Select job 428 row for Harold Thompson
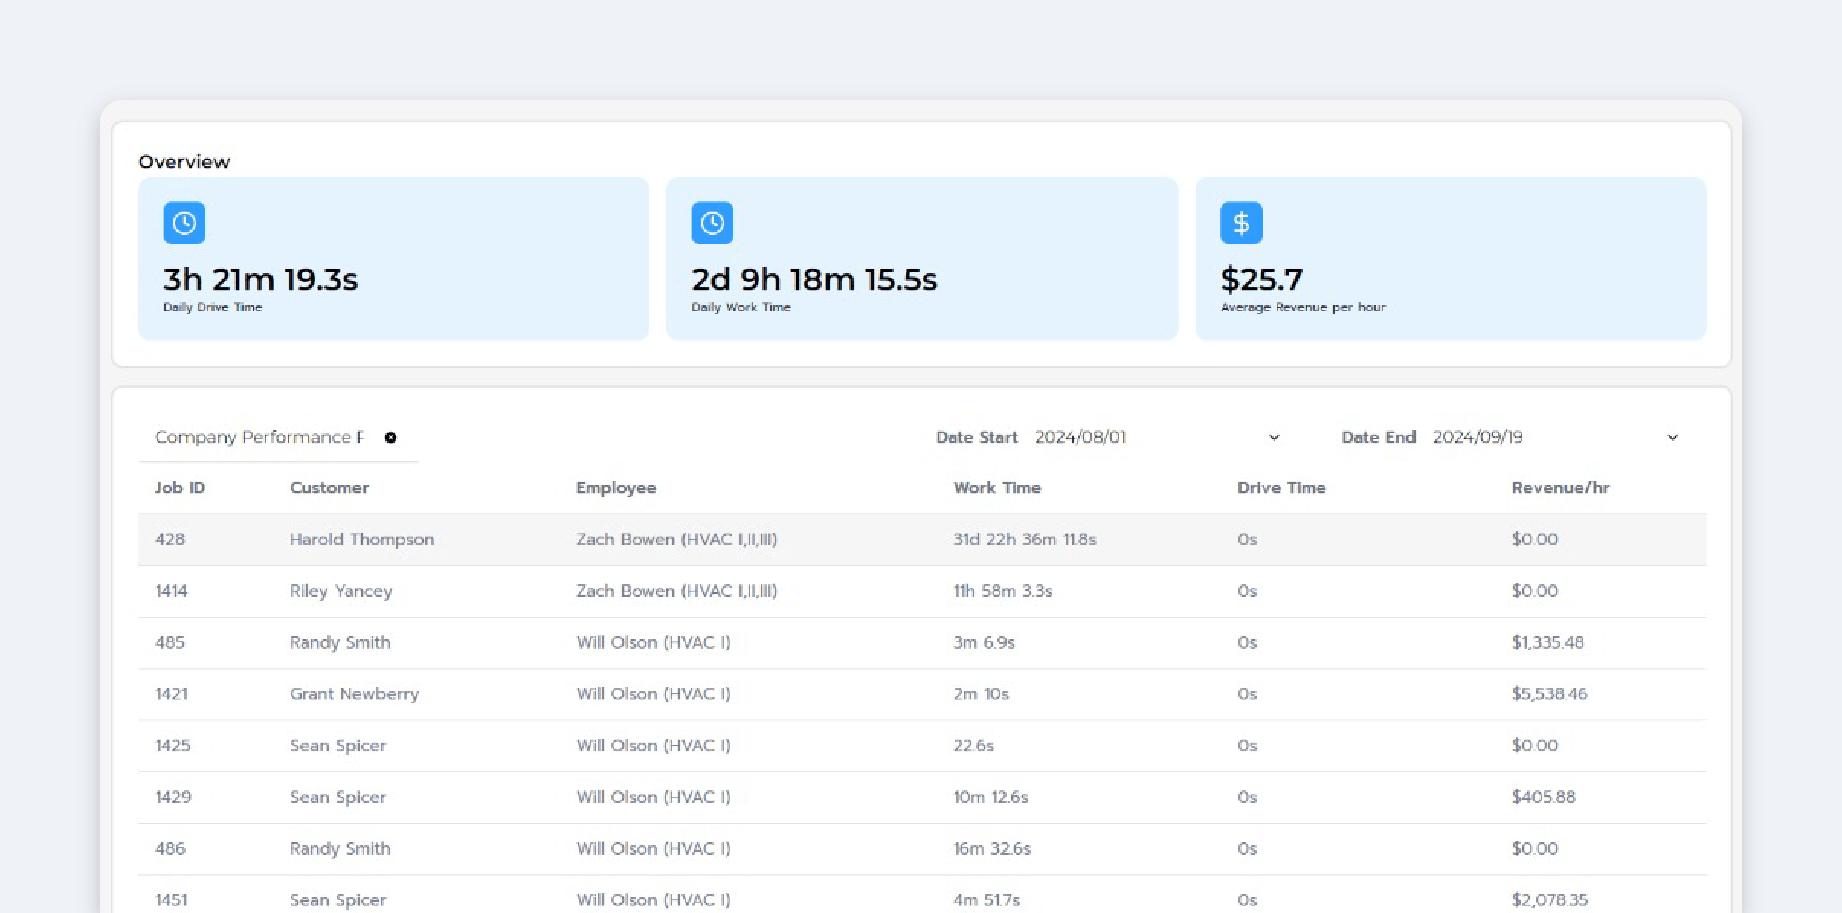The image size is (1842, 913). 170,540
